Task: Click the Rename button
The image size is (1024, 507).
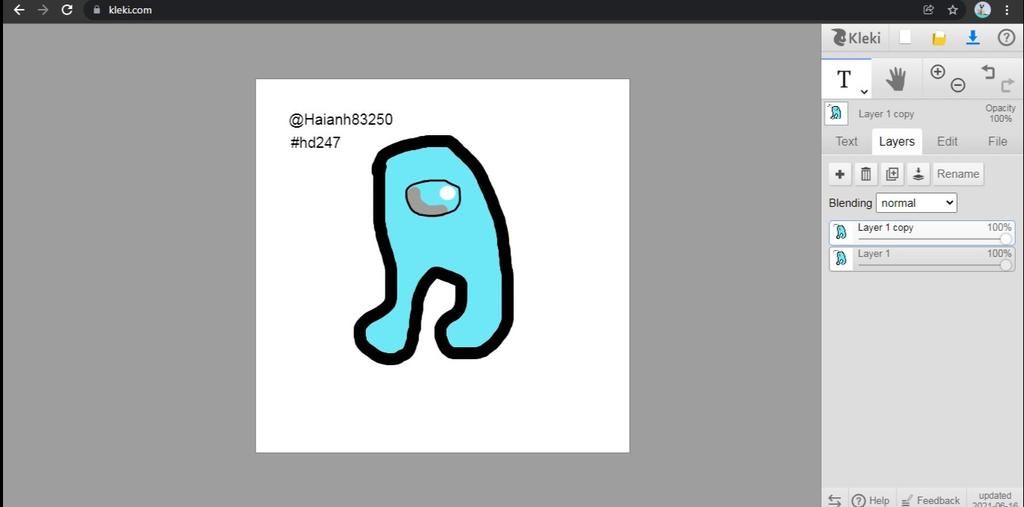Action: (958, 174)
